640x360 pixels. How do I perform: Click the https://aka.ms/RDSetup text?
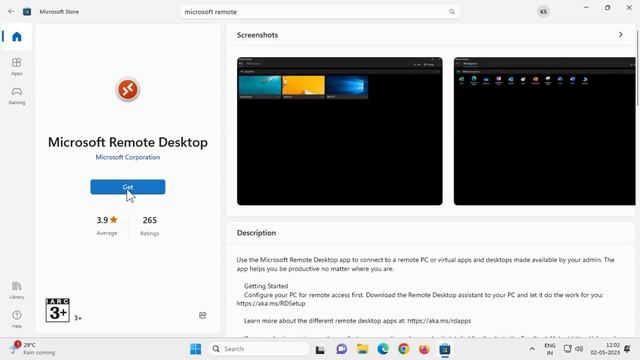pos(271,303)
